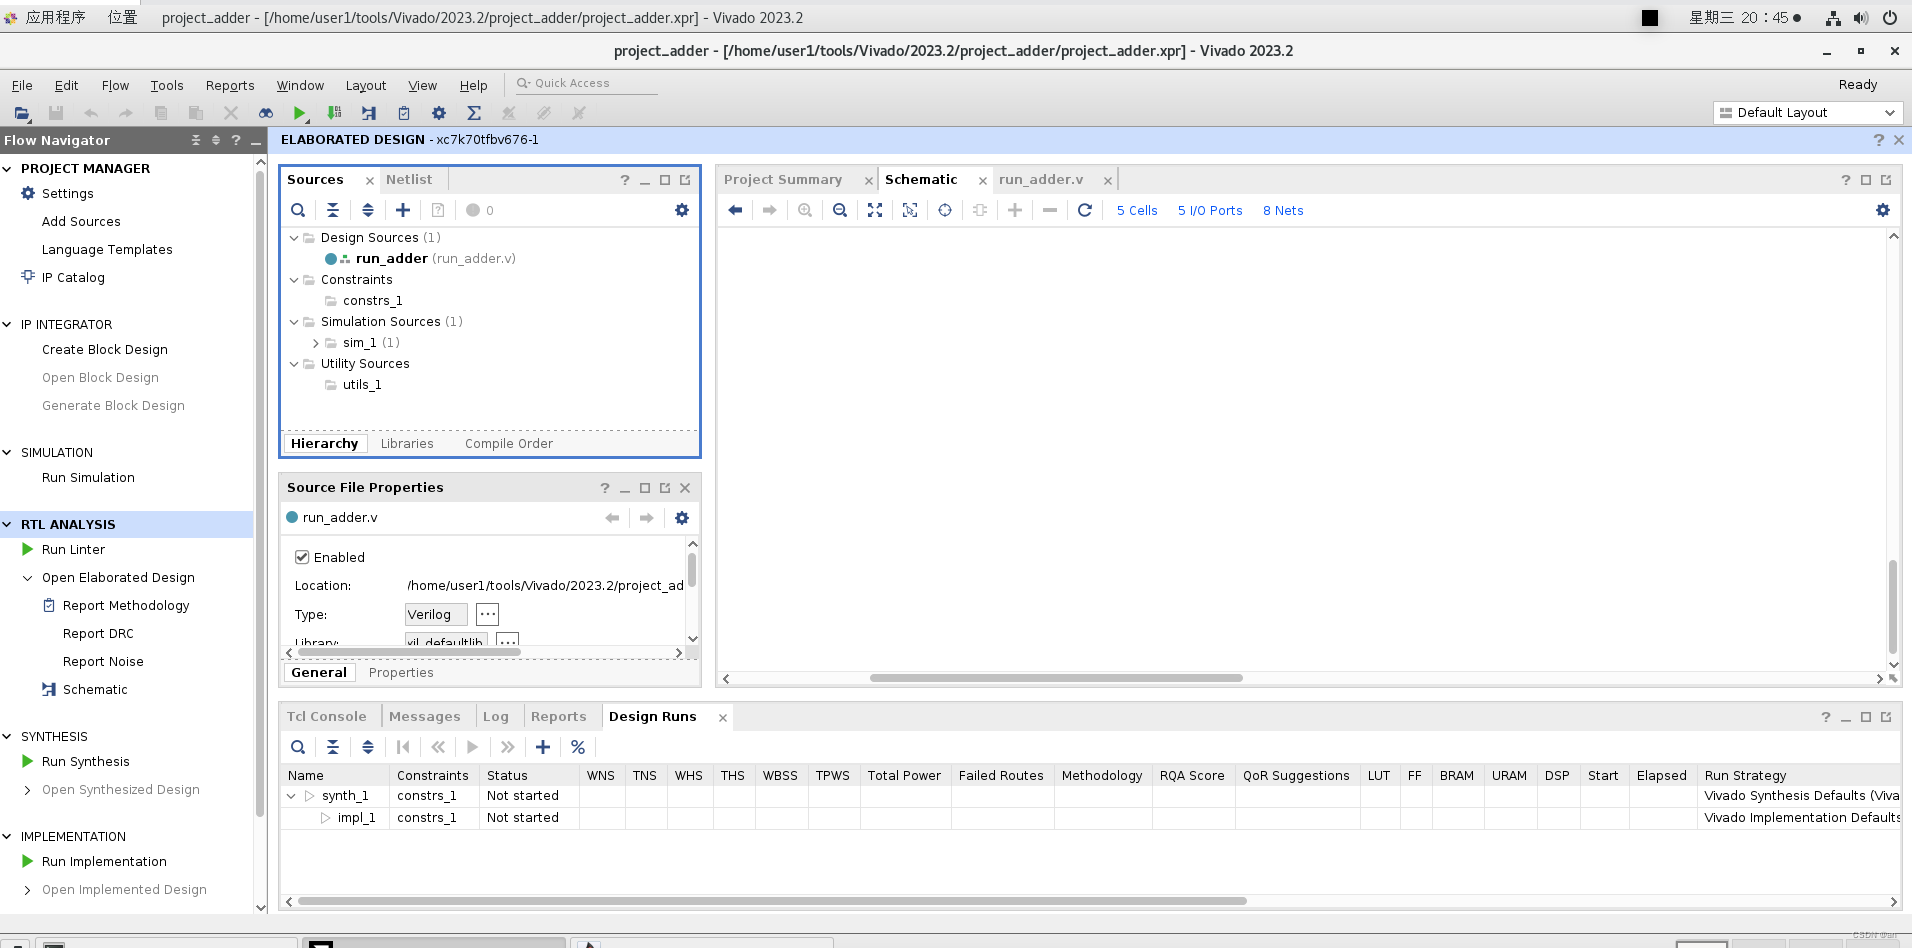Click the 5 Cells link
Screen dimensions: 1912x948
click(x=1137, y=211)
